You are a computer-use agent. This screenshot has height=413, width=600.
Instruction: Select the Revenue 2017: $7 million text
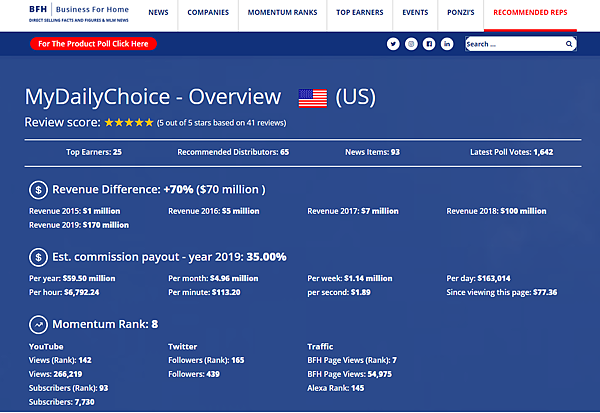353,211
